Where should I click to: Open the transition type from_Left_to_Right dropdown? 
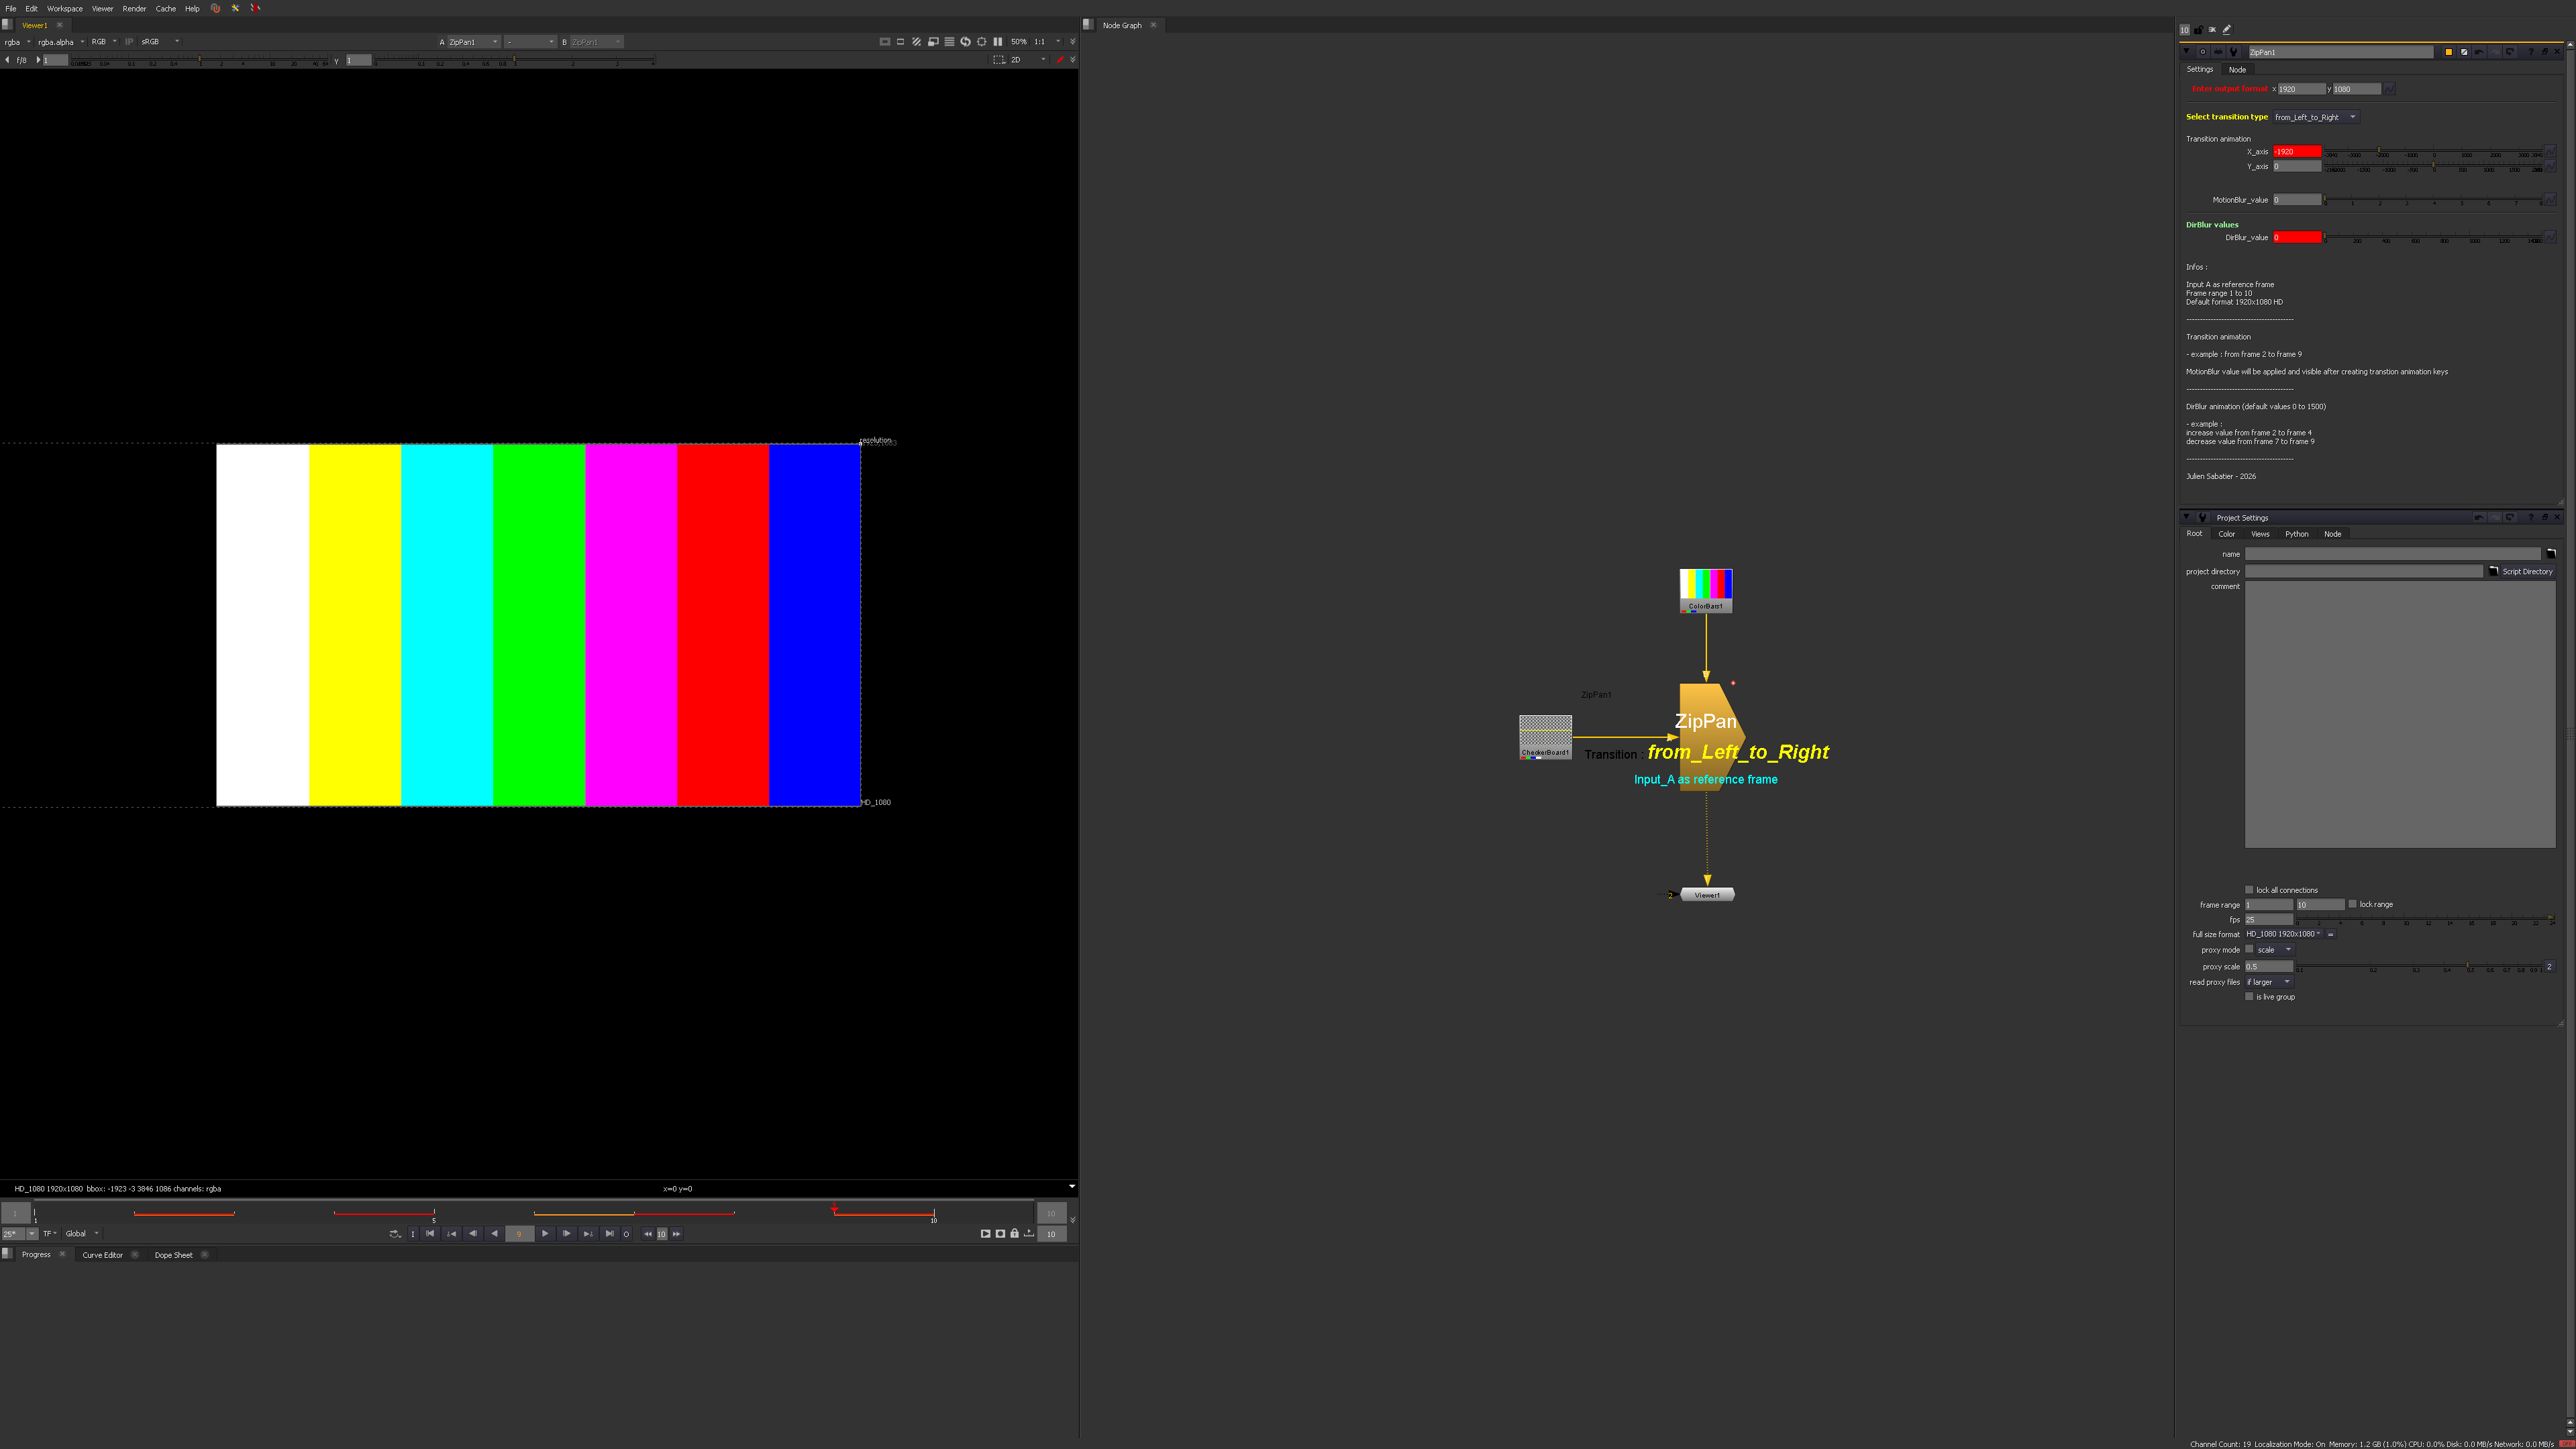[x=2315, y=117]
